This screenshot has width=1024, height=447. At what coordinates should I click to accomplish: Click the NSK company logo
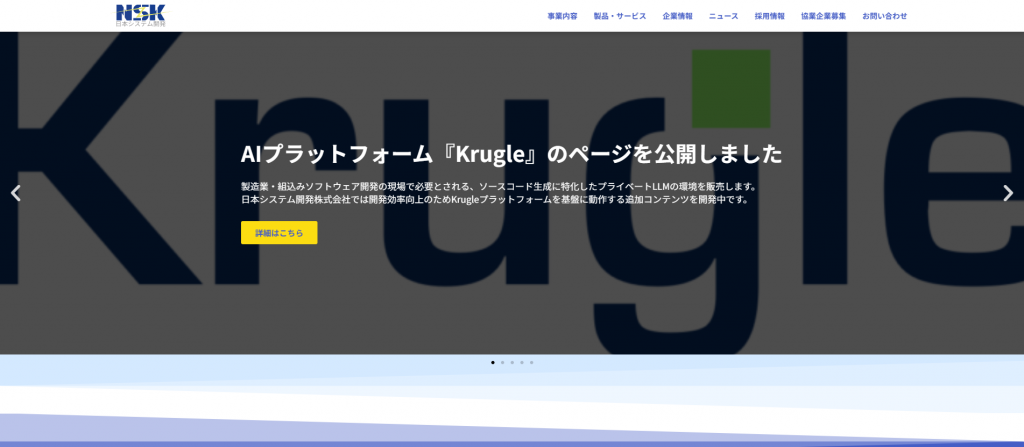point(141,15)
